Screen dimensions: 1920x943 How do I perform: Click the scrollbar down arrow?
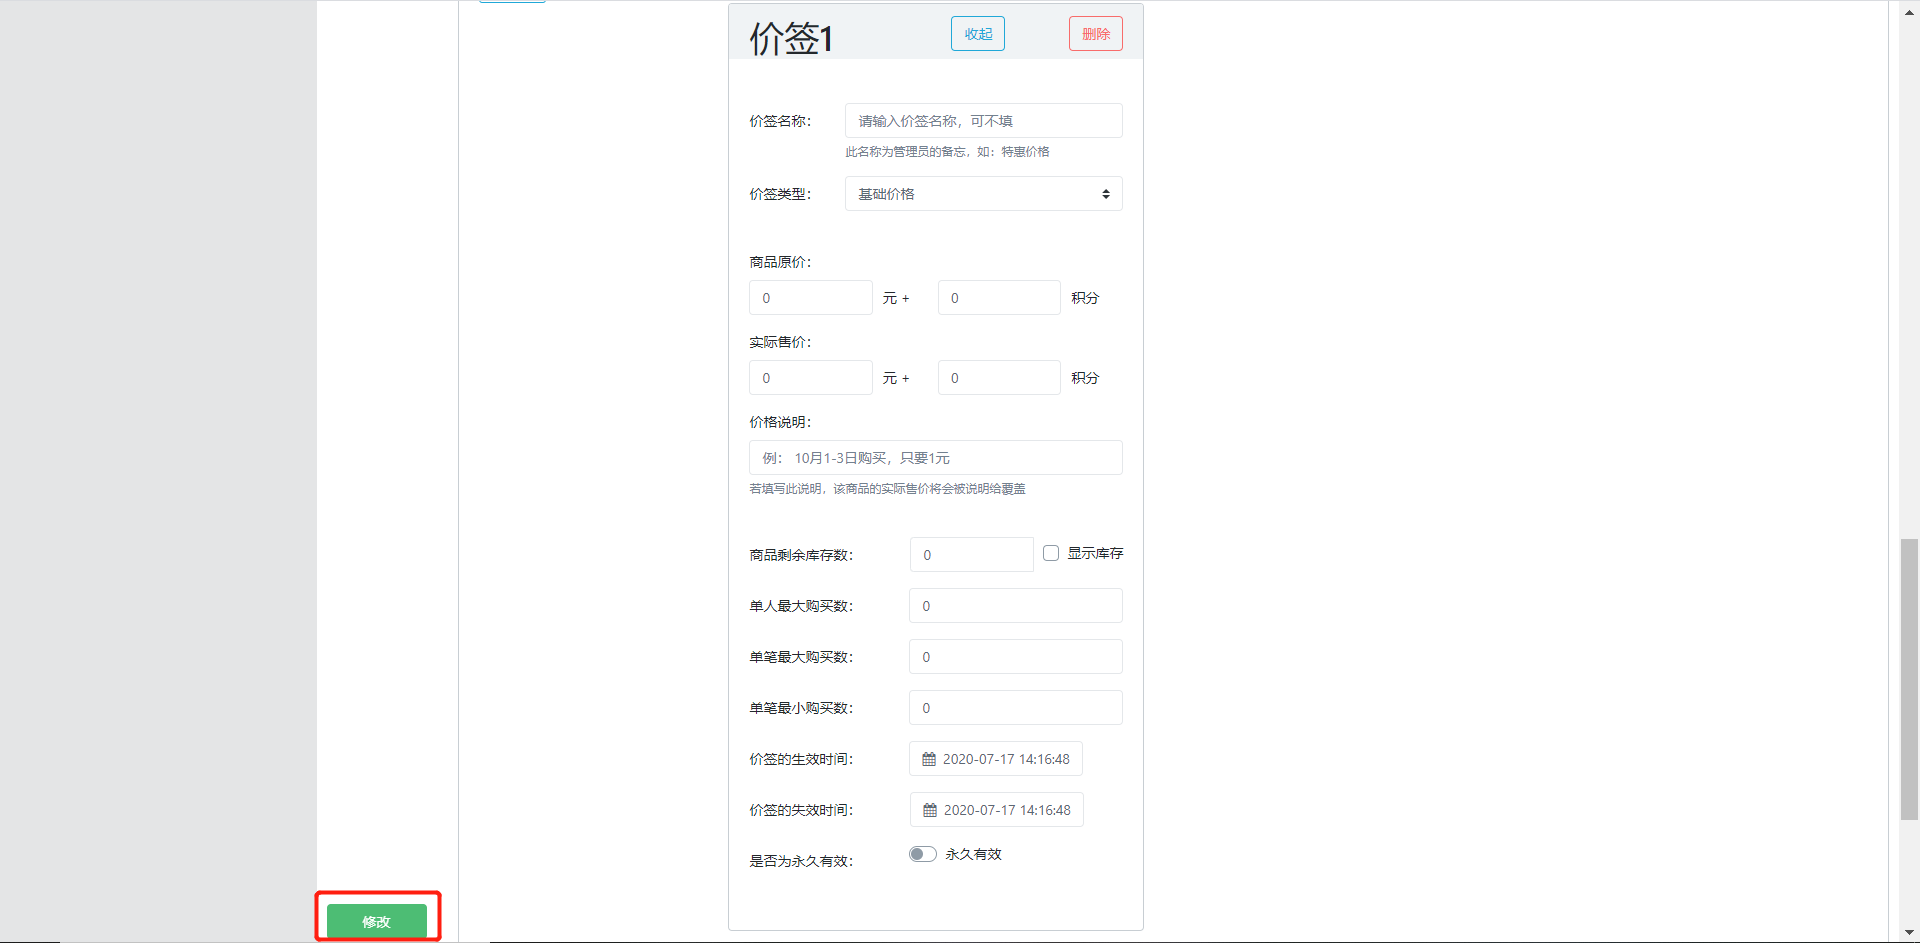1909,933
